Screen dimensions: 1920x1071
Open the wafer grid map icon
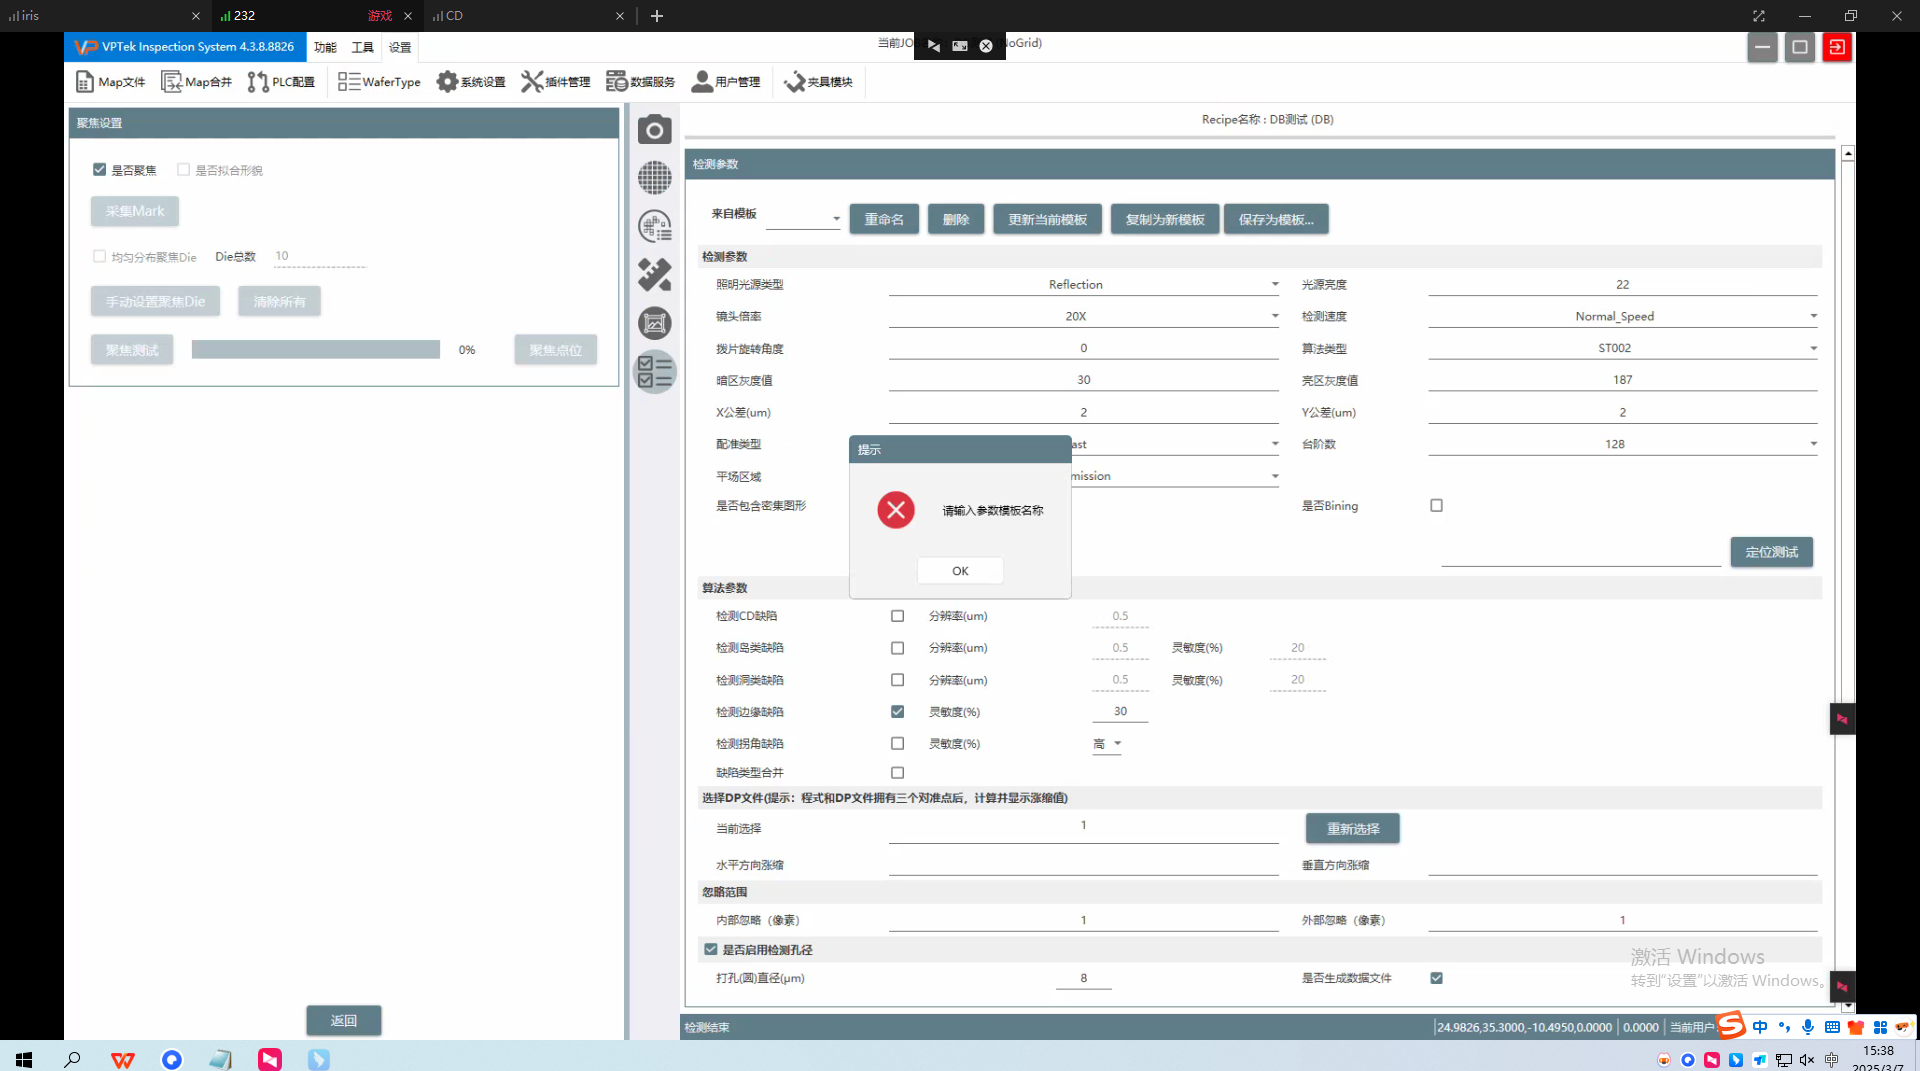click(x=655, y=178)
